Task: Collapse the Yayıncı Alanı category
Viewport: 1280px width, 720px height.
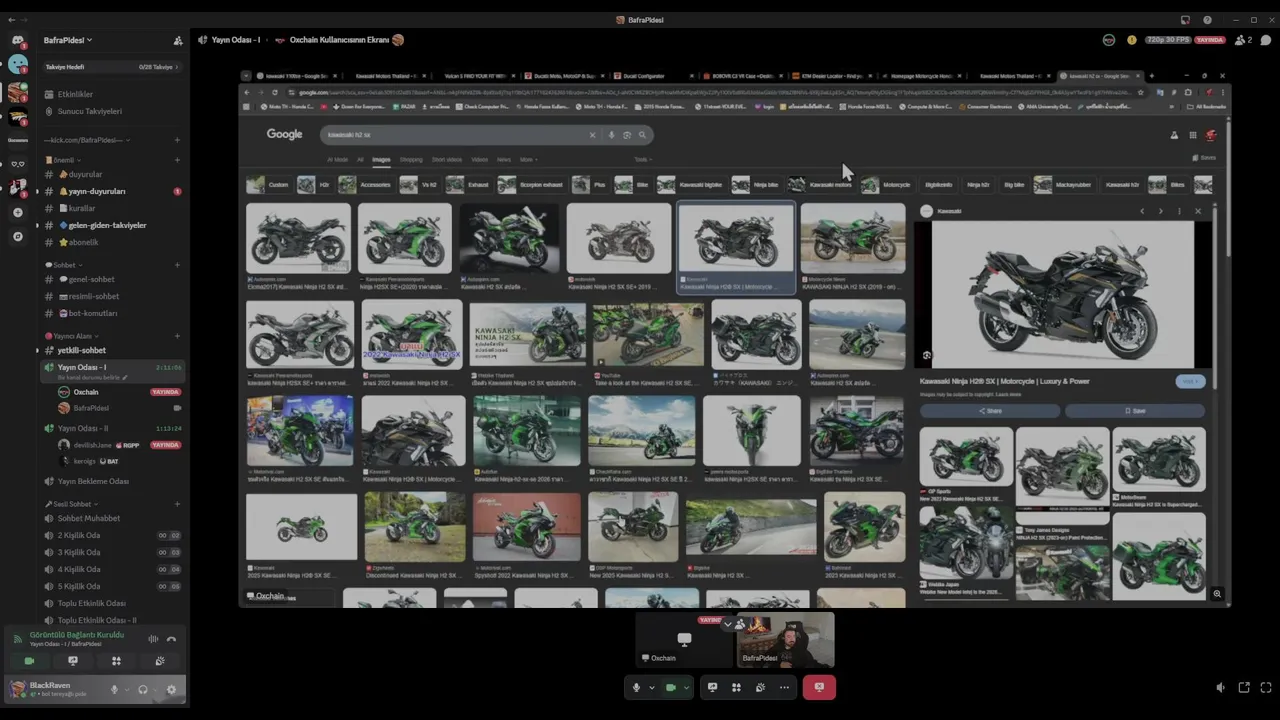Action: pos(72,336)
